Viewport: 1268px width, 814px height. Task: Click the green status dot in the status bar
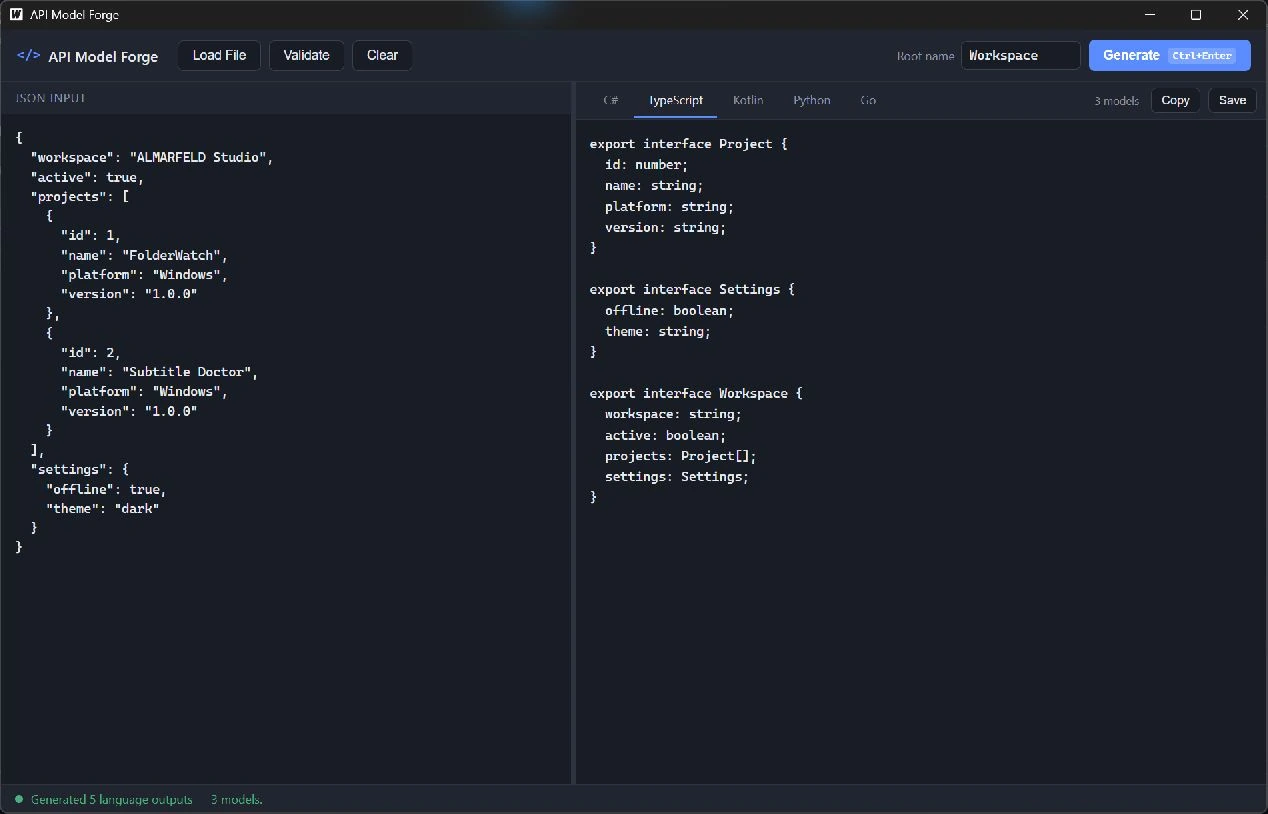[18, 799]
